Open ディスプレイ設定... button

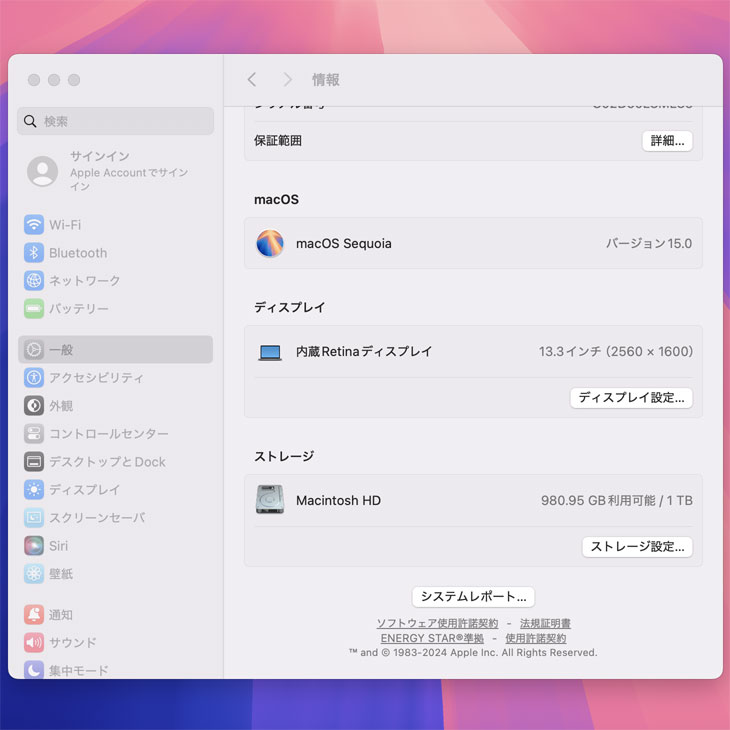click(x=631, y=398)
